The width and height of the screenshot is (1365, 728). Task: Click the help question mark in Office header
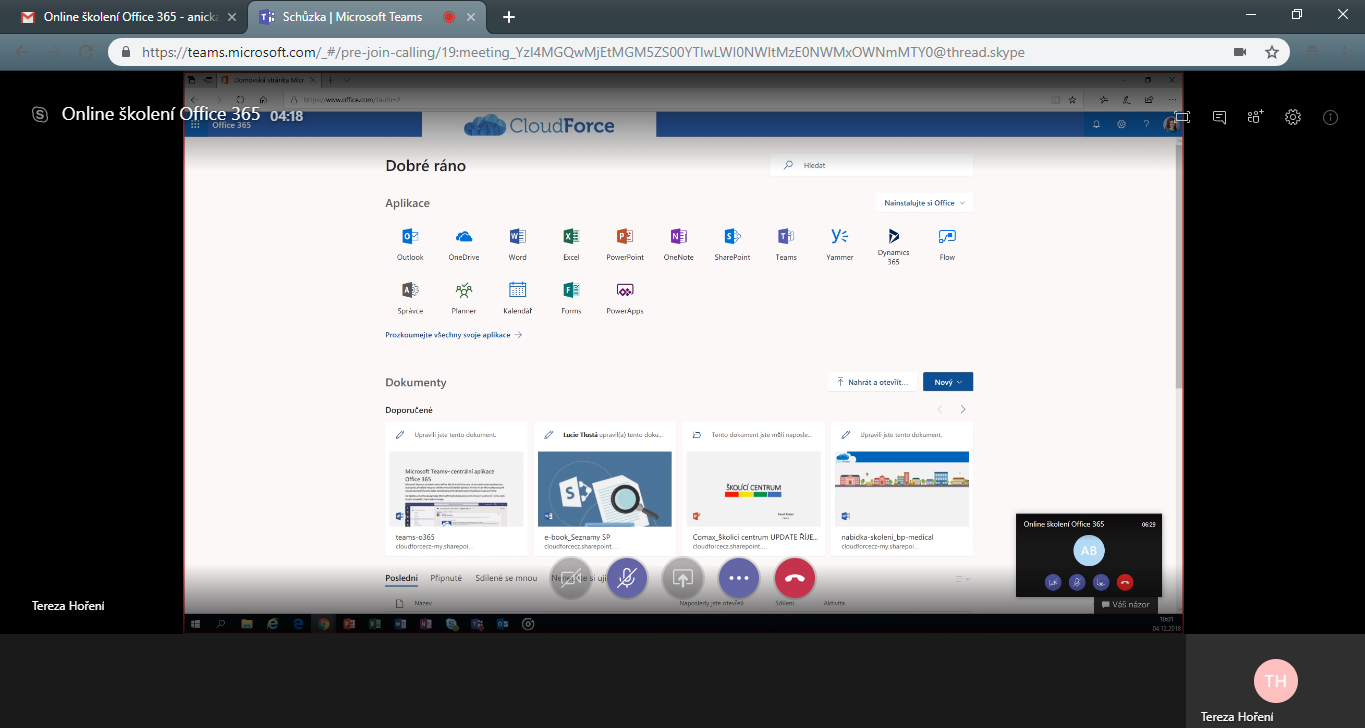pos(1146,125)
